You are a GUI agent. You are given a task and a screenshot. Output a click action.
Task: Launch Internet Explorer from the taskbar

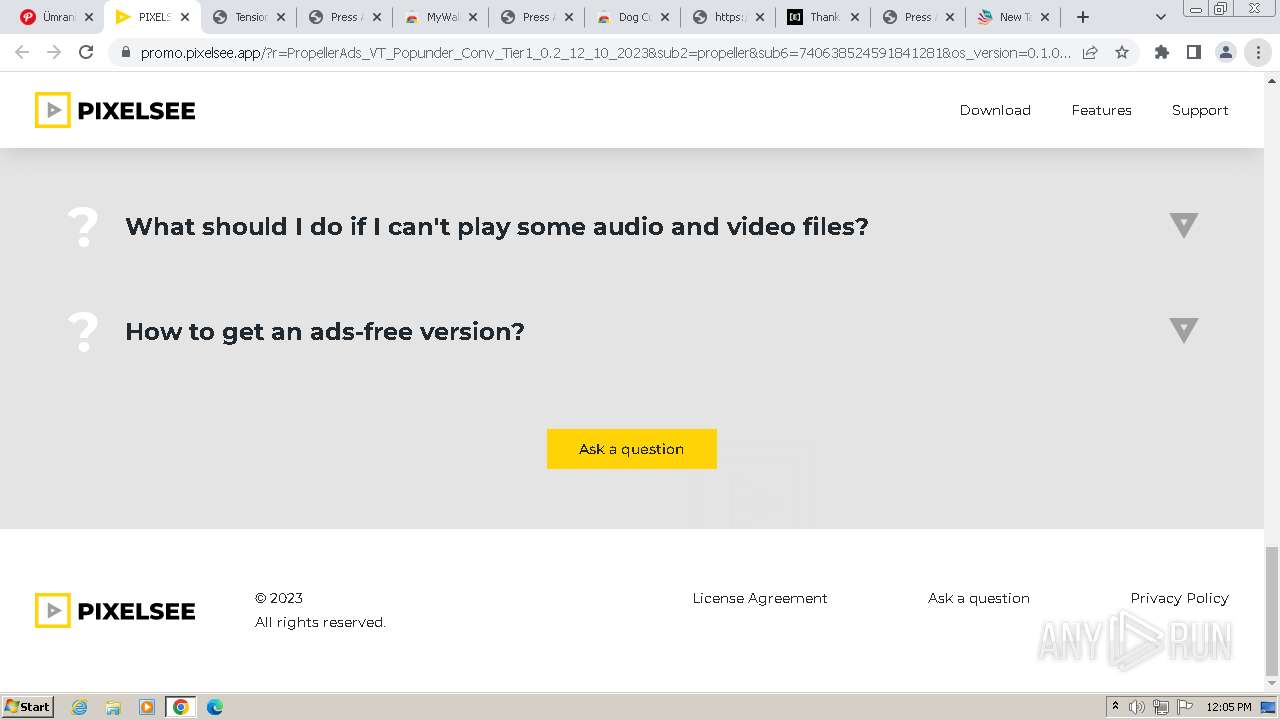point(80,707)
